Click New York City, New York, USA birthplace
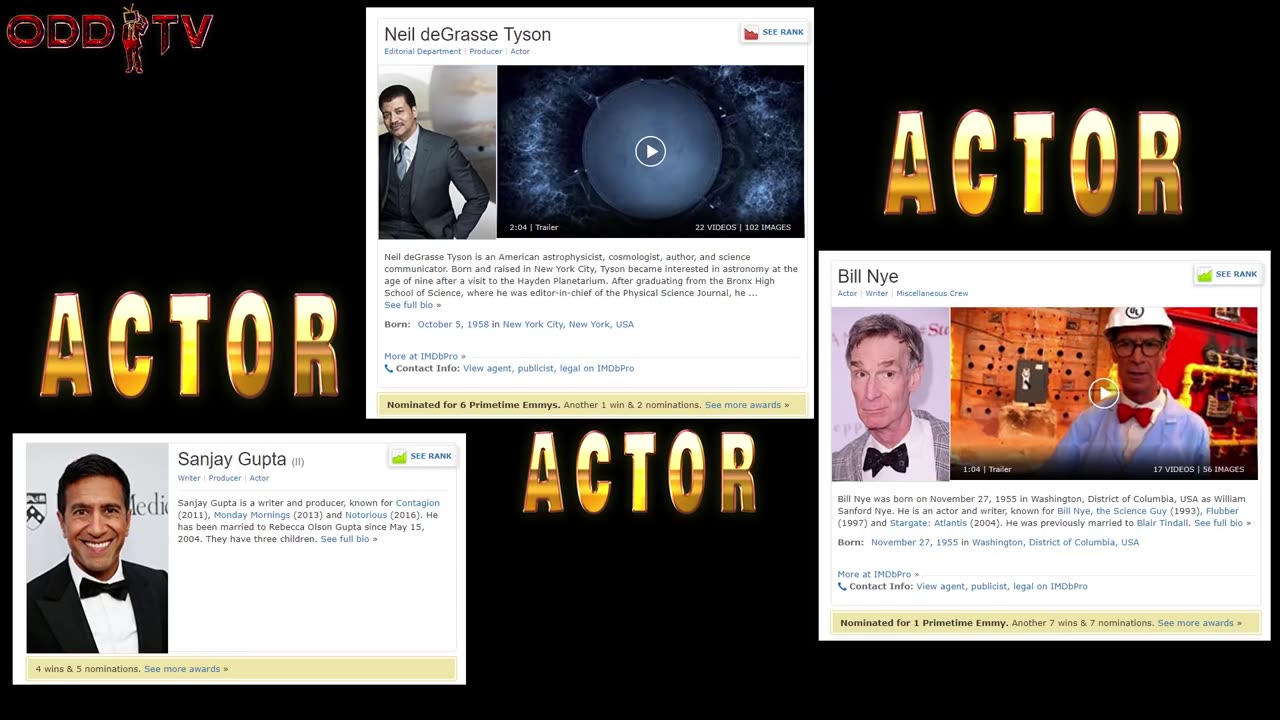The image size is (1280, 720). tap(568, 324)
